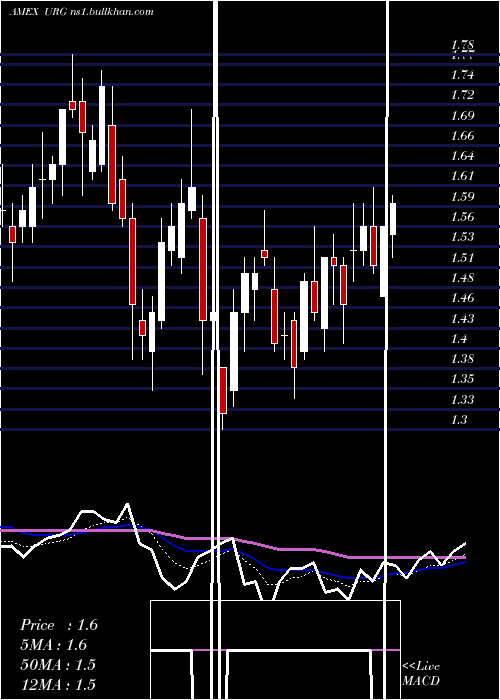500x700 pixels.
Task: Select the 1.38 price axis label
Action: click(462, 359)
